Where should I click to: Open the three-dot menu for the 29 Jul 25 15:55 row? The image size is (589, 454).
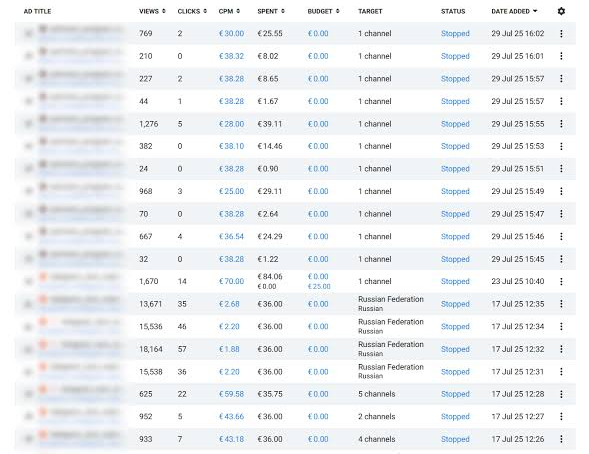(561, 124)
